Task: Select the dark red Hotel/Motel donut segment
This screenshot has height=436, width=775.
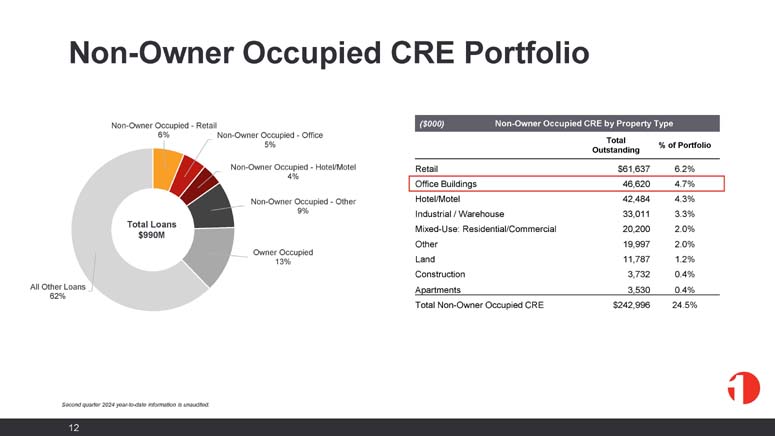Action: point(199,185)
